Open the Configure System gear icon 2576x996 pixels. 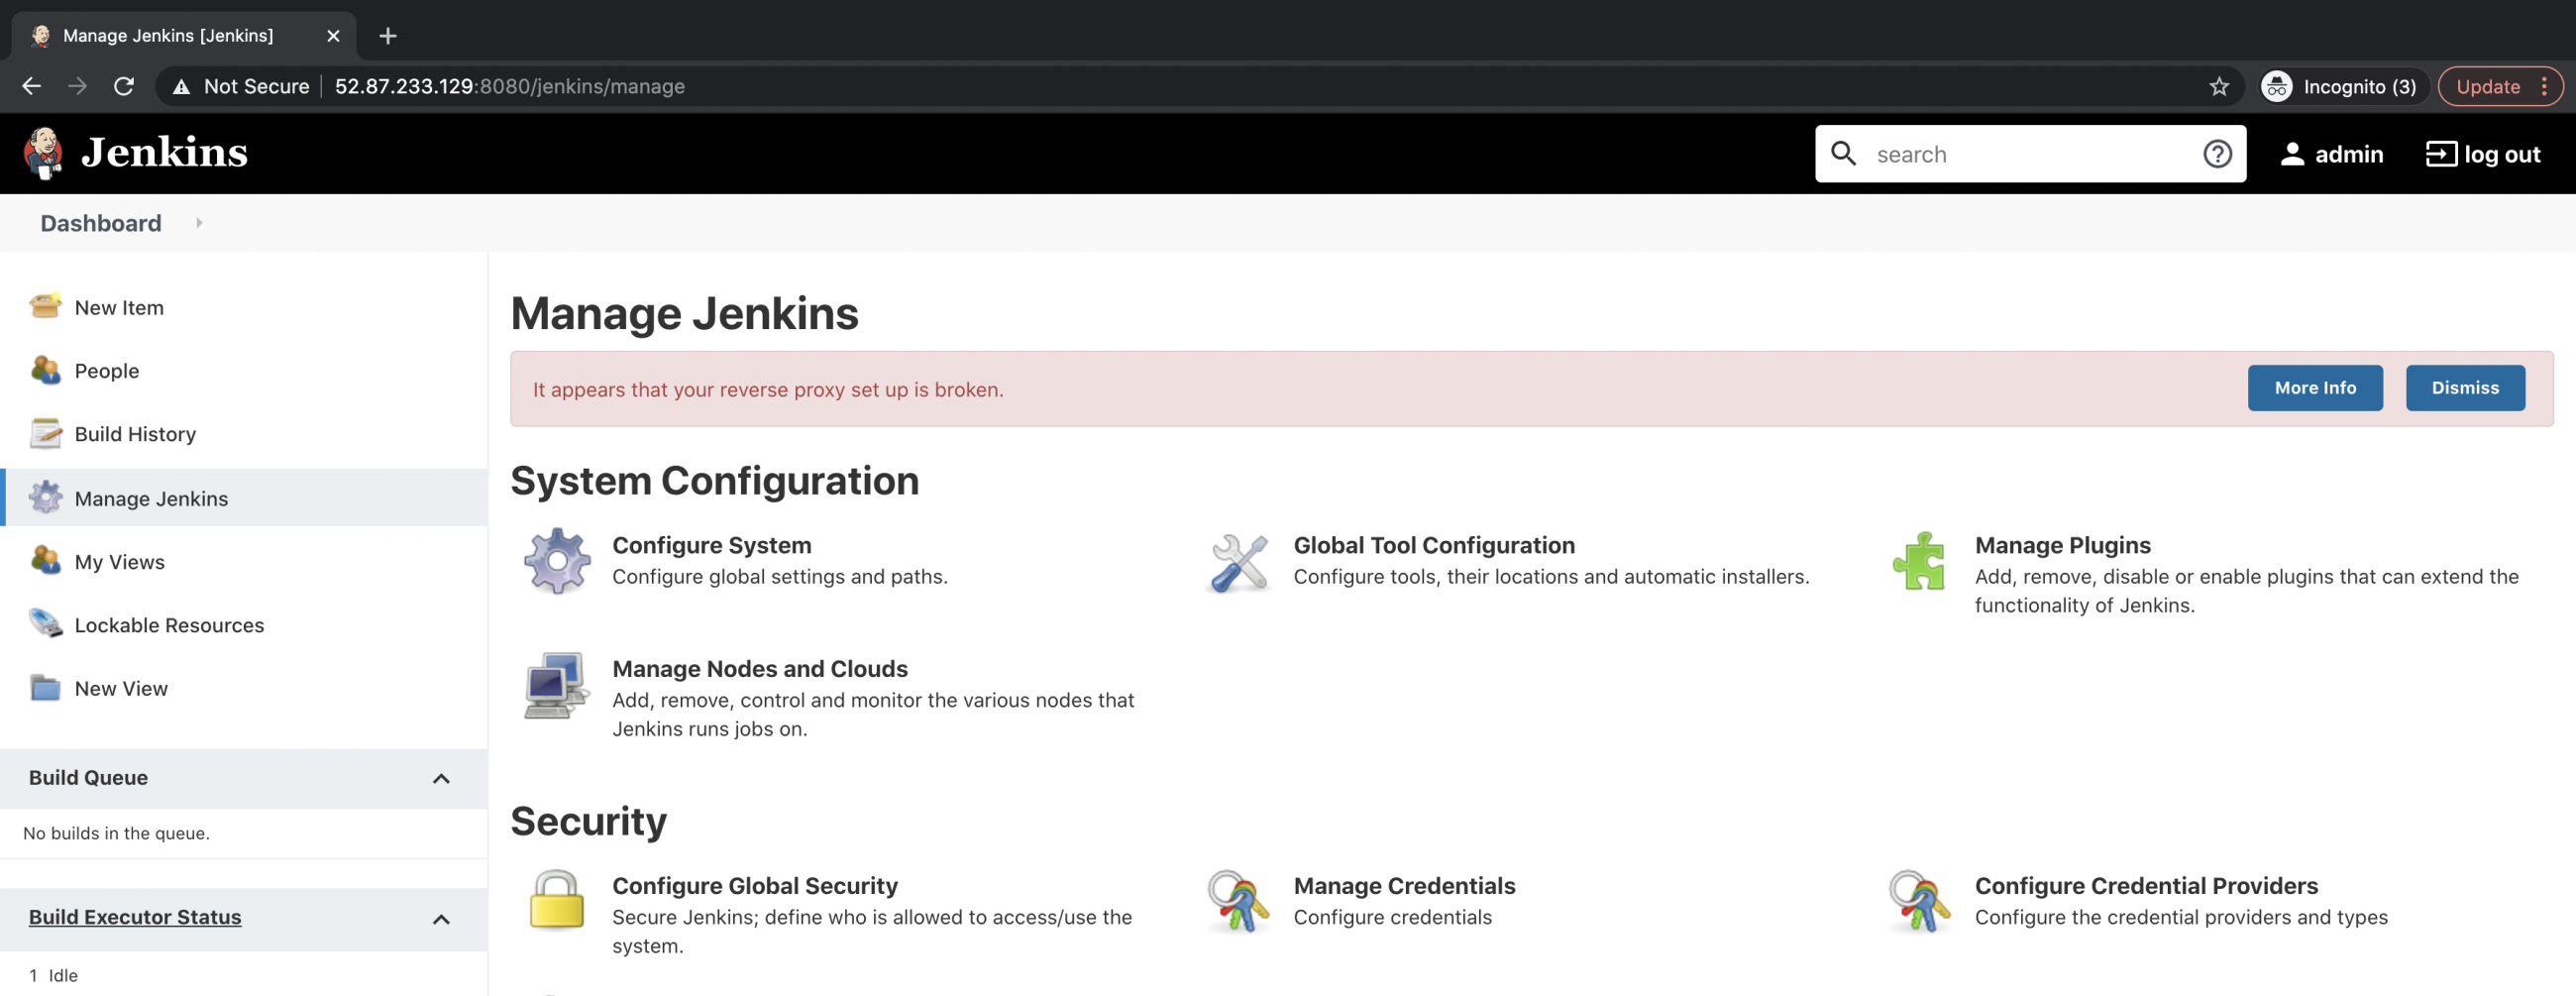click(557, 561)
